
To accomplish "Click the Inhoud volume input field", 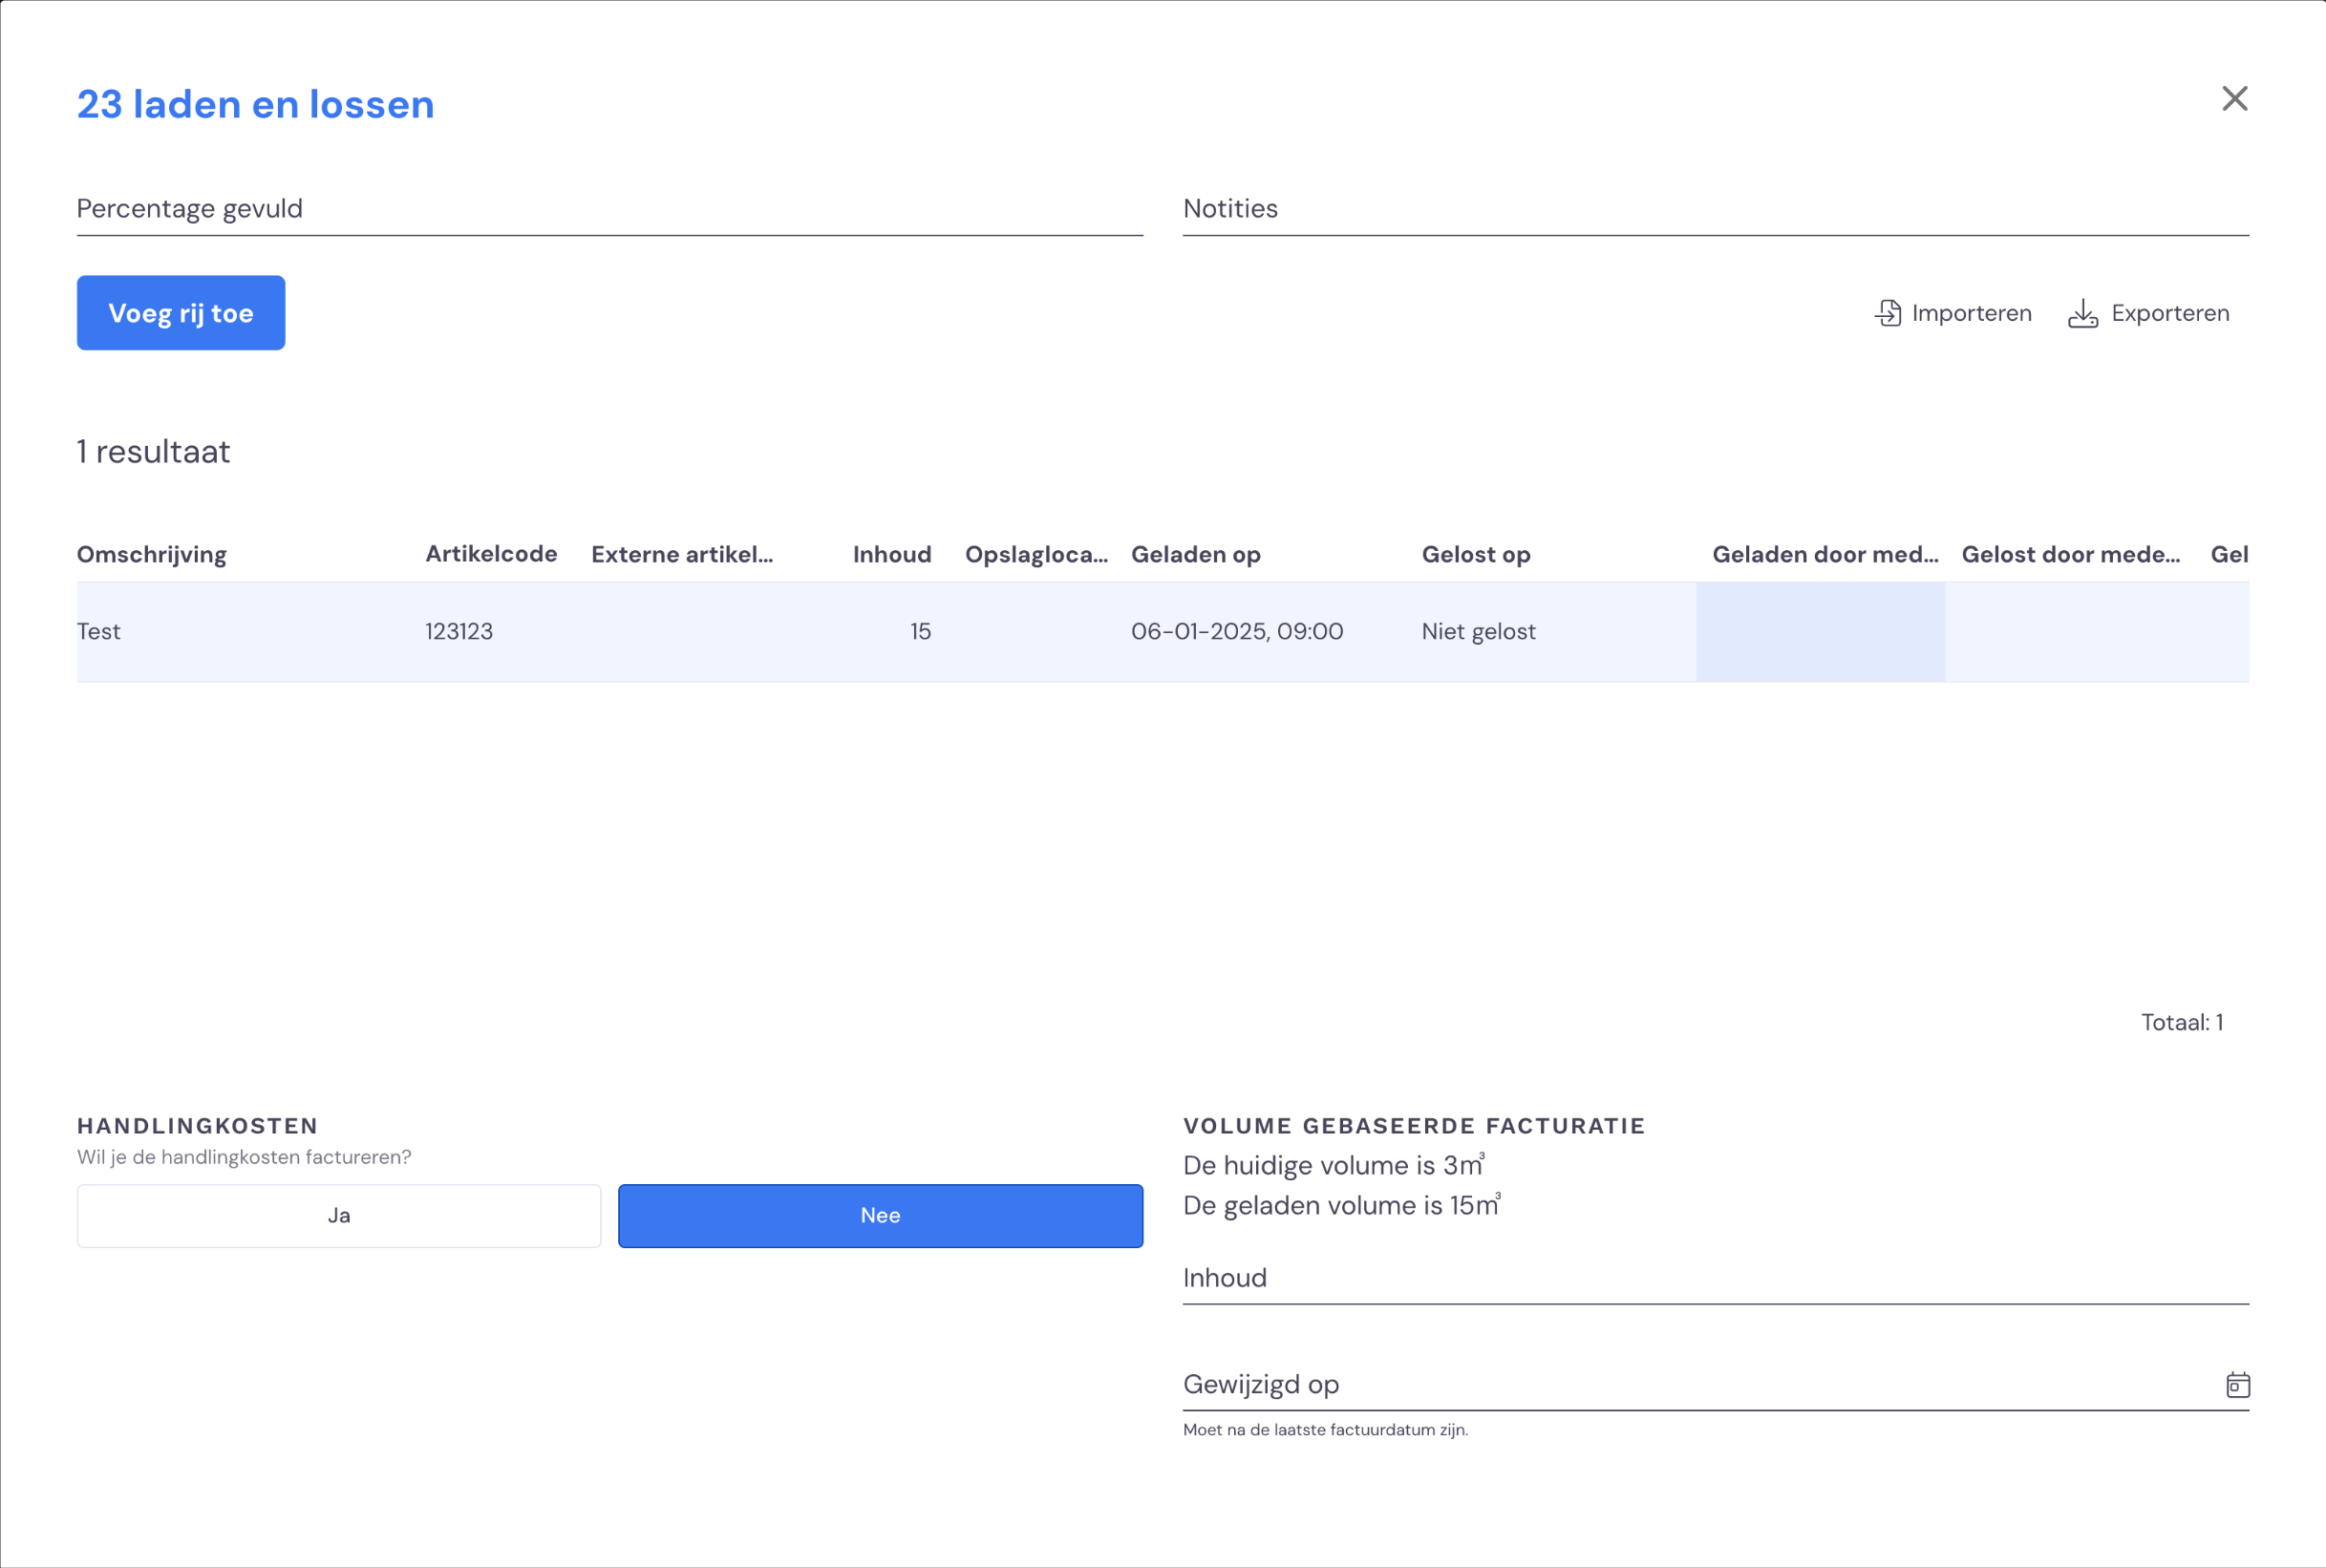I will pos(1716,1278).
